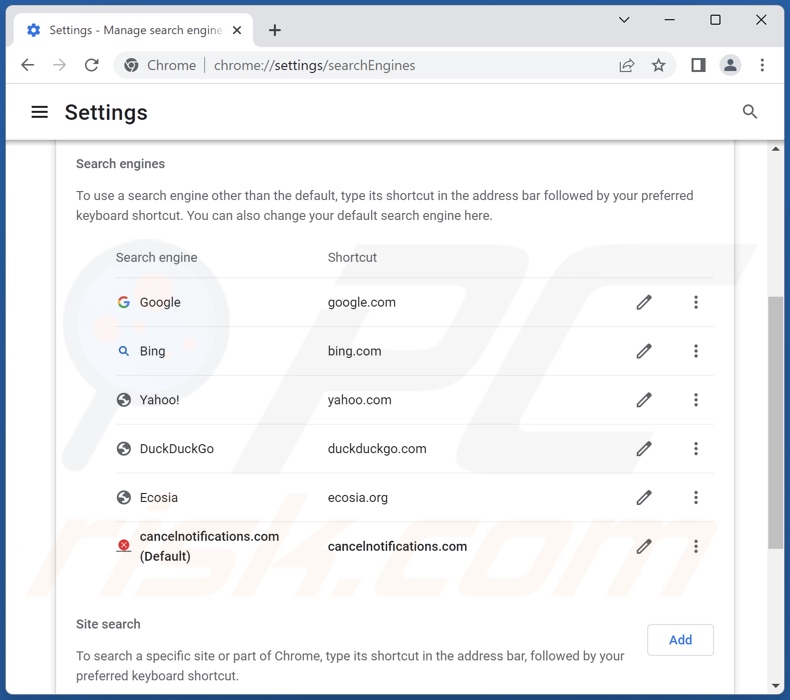Toggle the browser side panel

[x=698, y=65]
